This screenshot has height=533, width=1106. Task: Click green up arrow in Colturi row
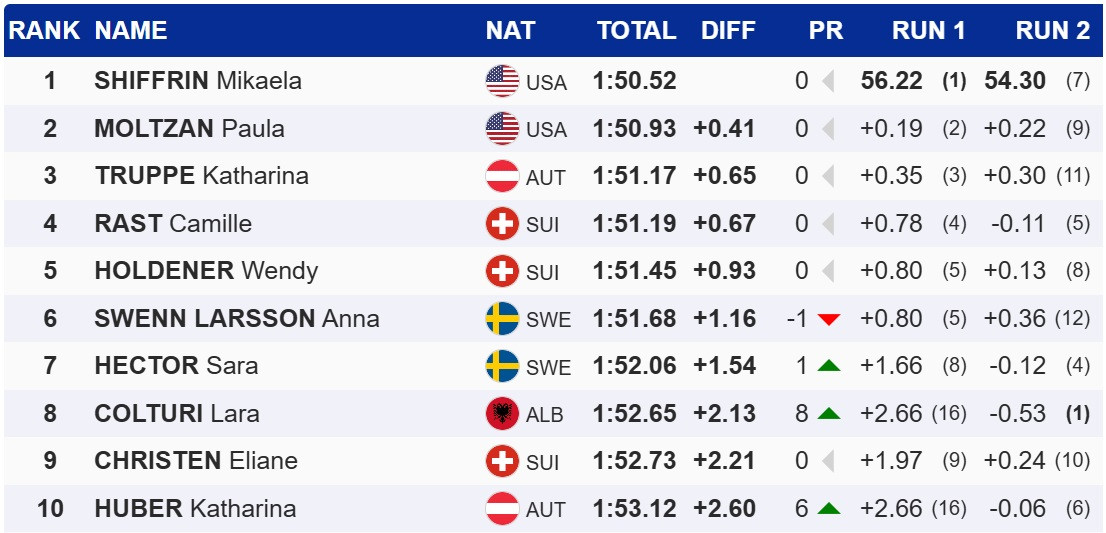[x=827, y=414]
